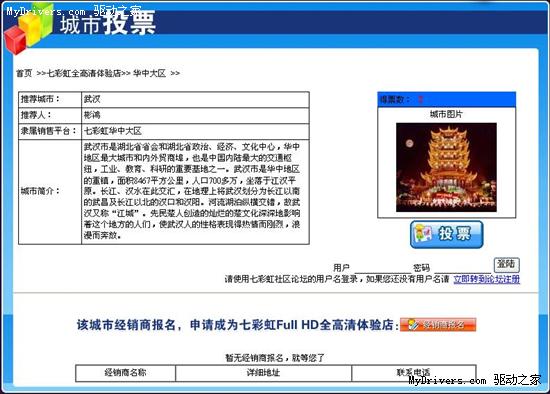Focus the 用户 username input field

click(x=382, y=268)
